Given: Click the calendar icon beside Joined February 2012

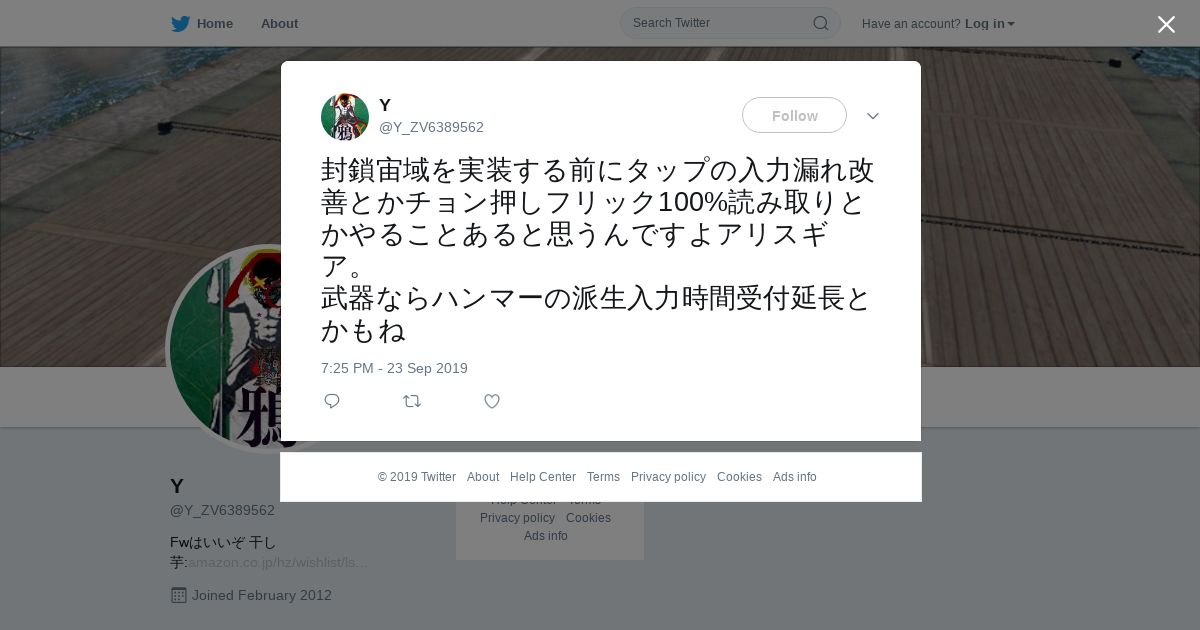Looking at the screenshot, I should (179, 595).
